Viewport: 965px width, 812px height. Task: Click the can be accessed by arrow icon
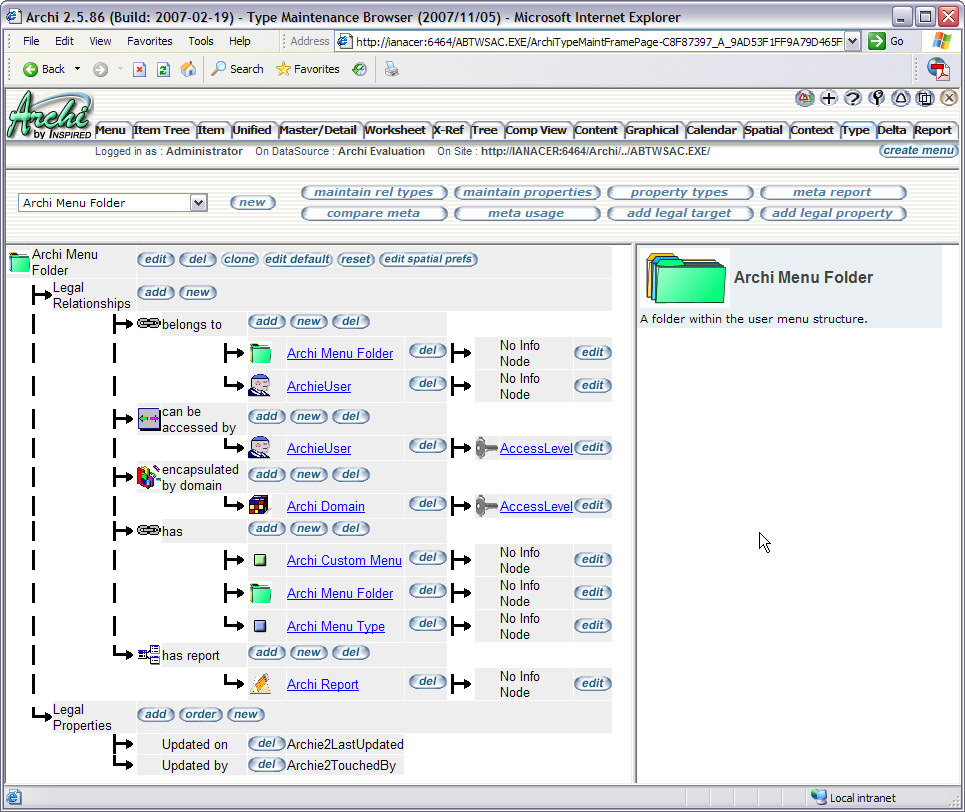(x=148, y=419)
